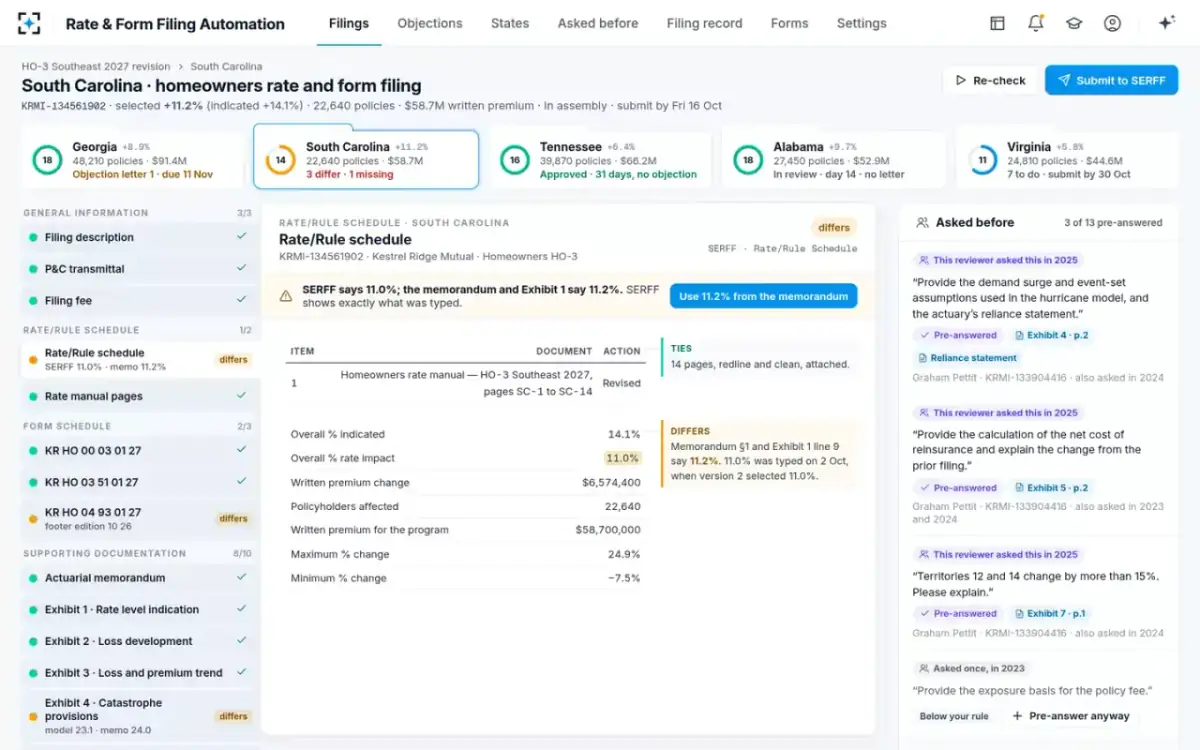The height and width of the screenshot is (750, 1200).
Task: Open Exhibit 4 · p.2 link
Action: [1051, 335]
